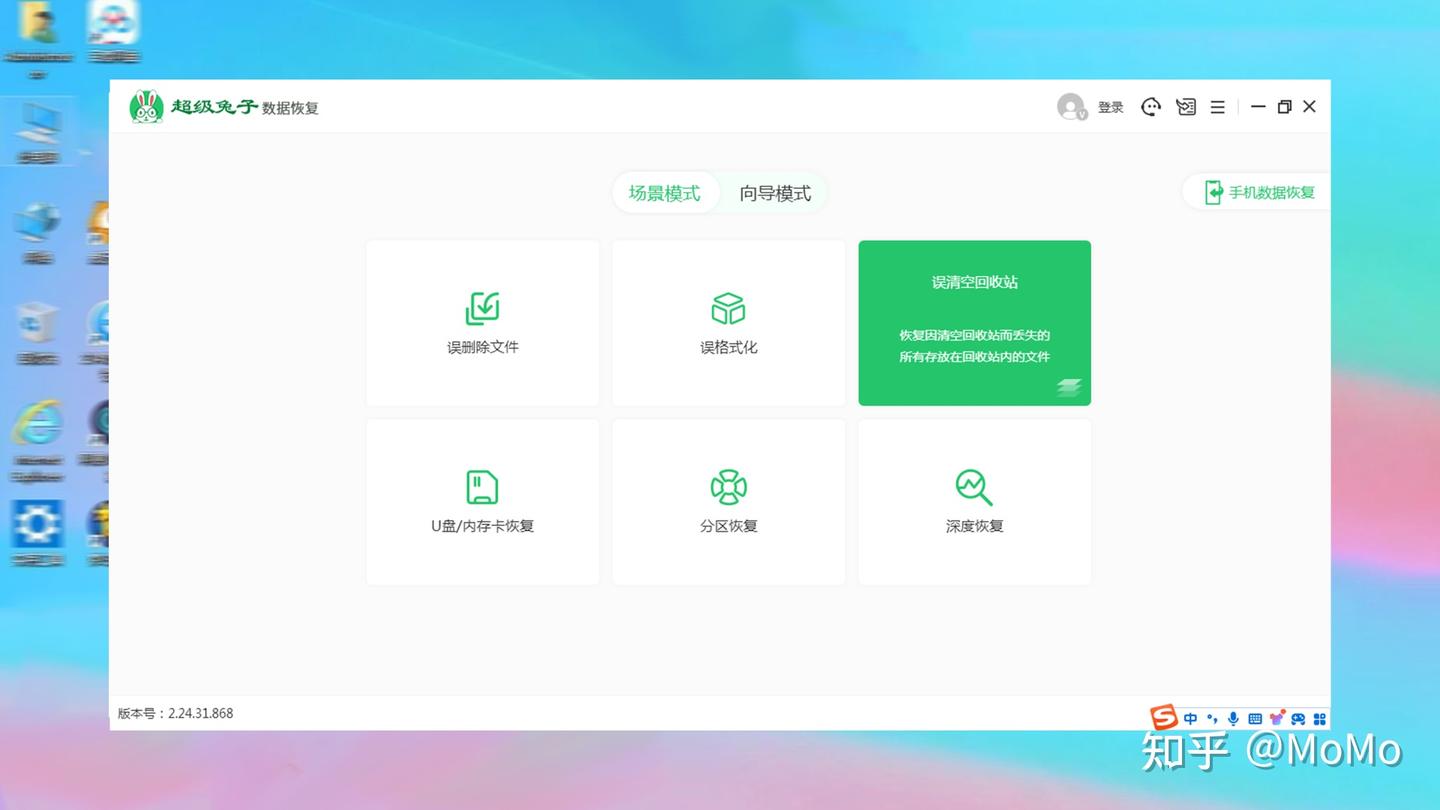
Task: Click the Sogou input method logo
Action: click(x=1163, y=717)
